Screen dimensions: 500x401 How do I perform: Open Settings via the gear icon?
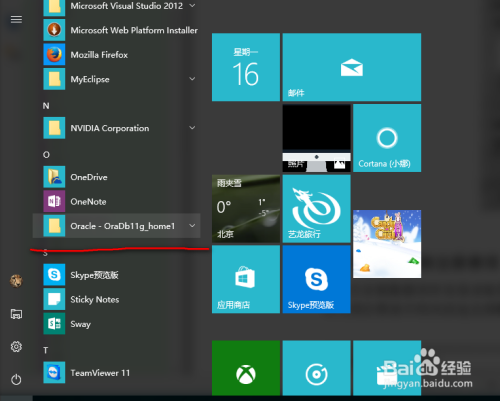(x=16, y=347)
